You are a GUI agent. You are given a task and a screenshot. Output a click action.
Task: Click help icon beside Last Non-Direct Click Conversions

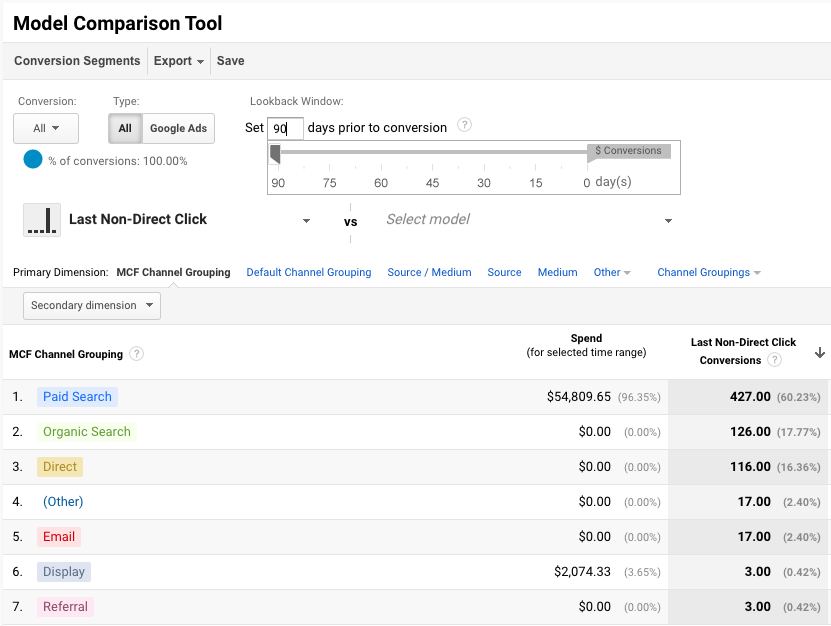(775, 360)
